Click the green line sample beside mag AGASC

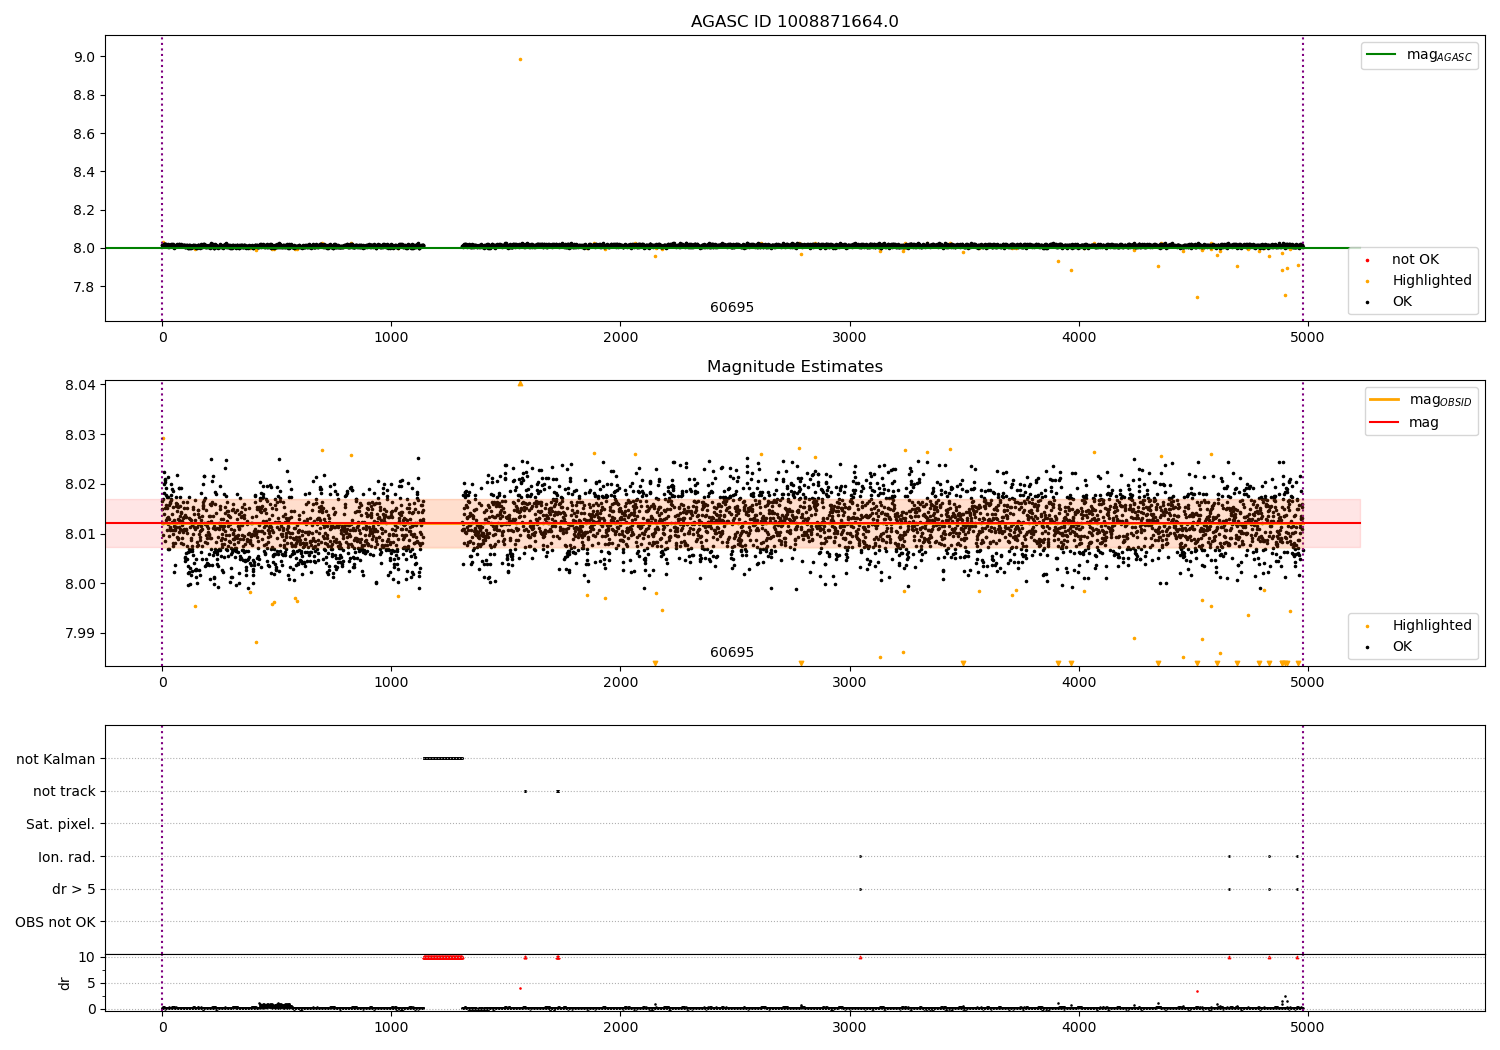[1382, 55]
